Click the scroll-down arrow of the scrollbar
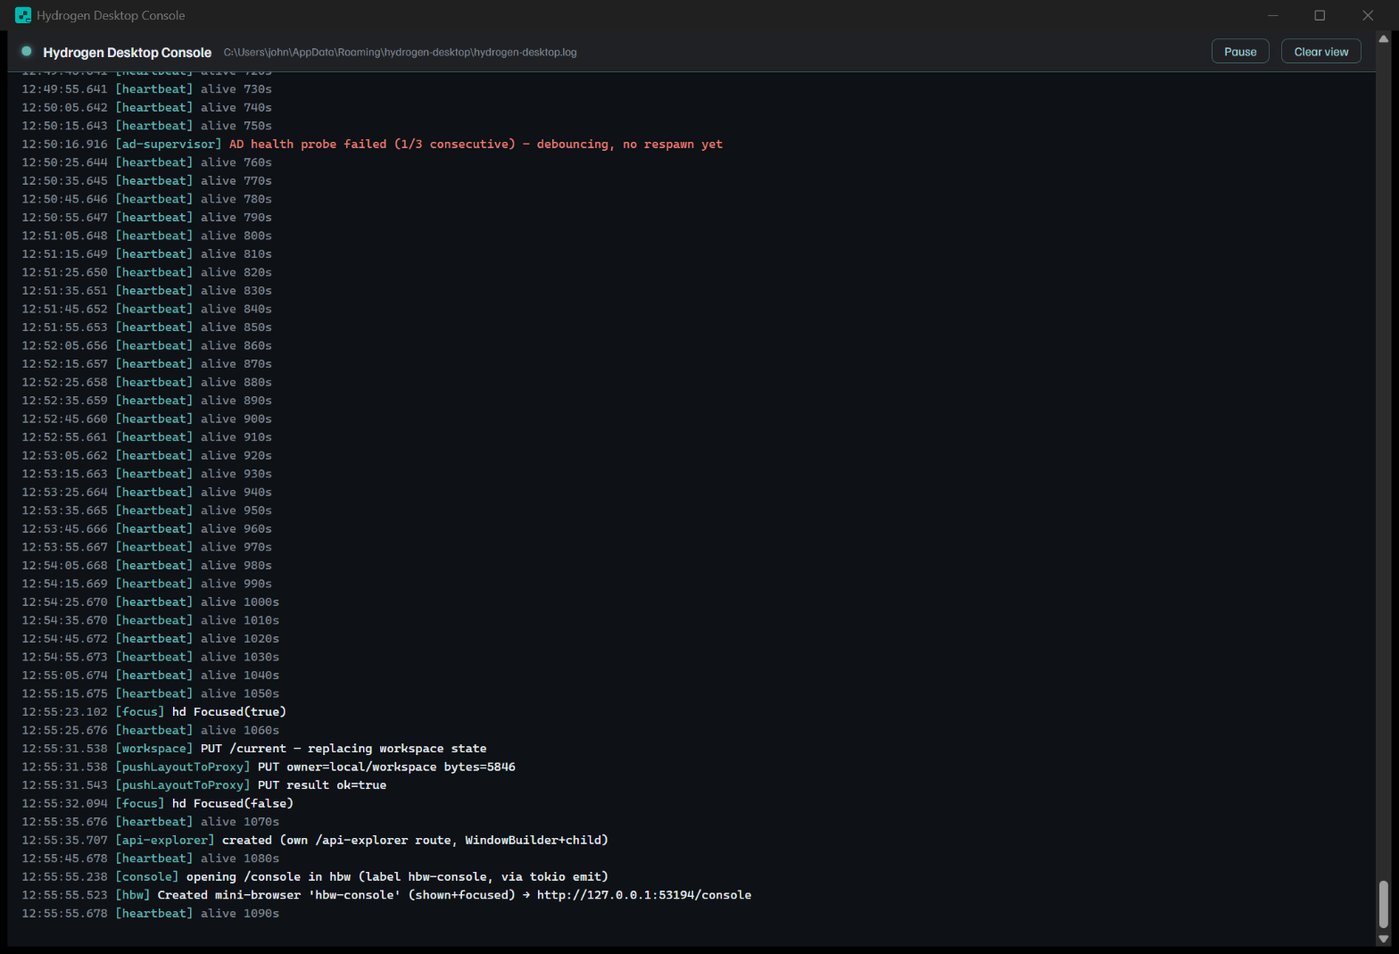 pos(1383,939)
